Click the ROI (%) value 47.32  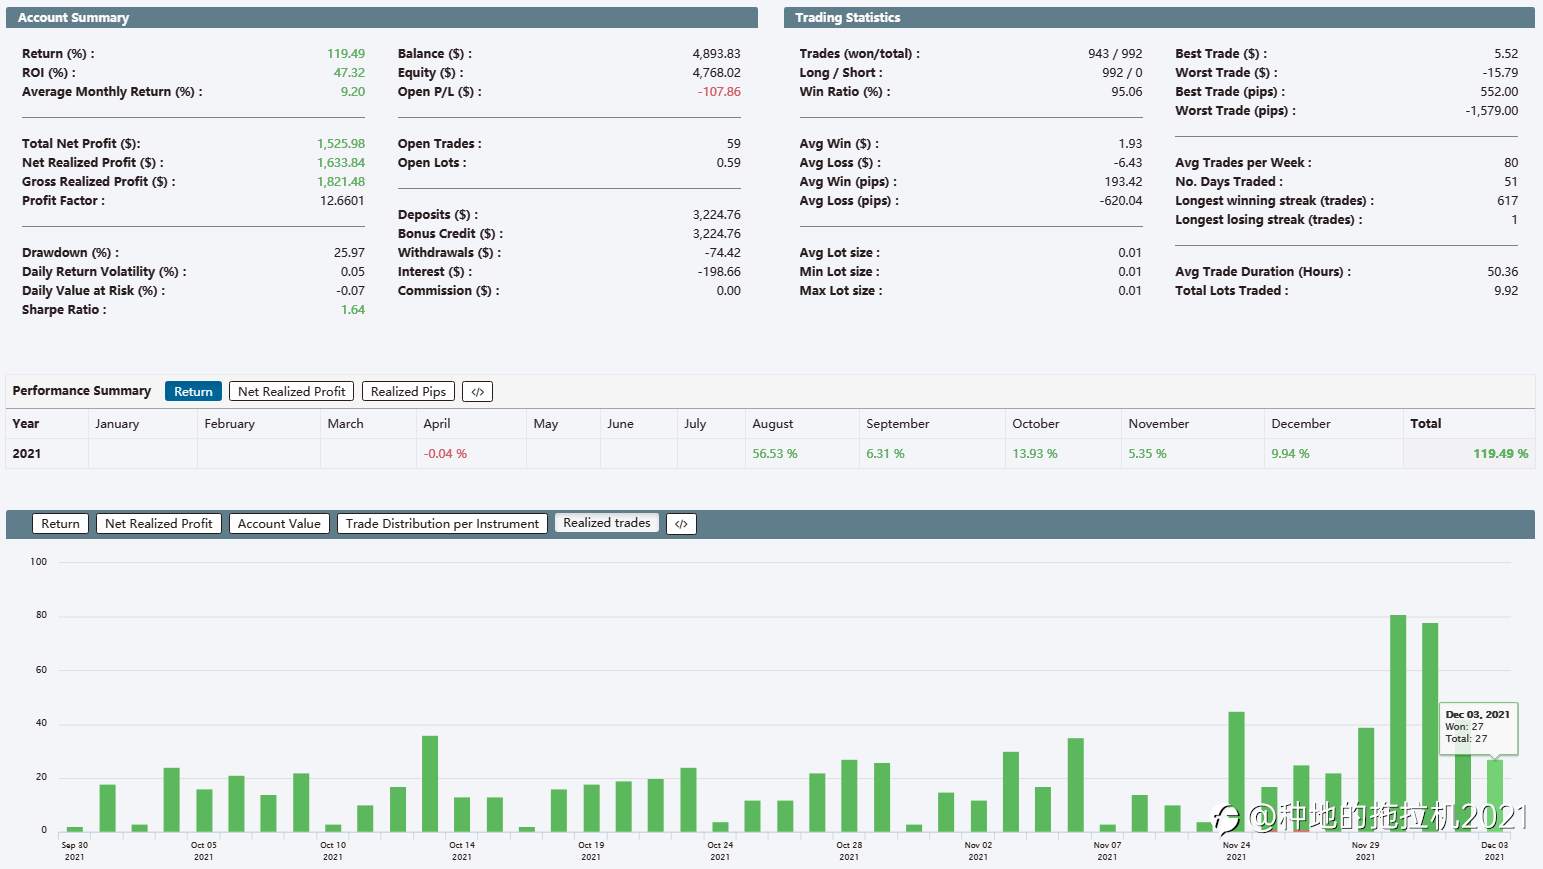(x=349, y=73)
